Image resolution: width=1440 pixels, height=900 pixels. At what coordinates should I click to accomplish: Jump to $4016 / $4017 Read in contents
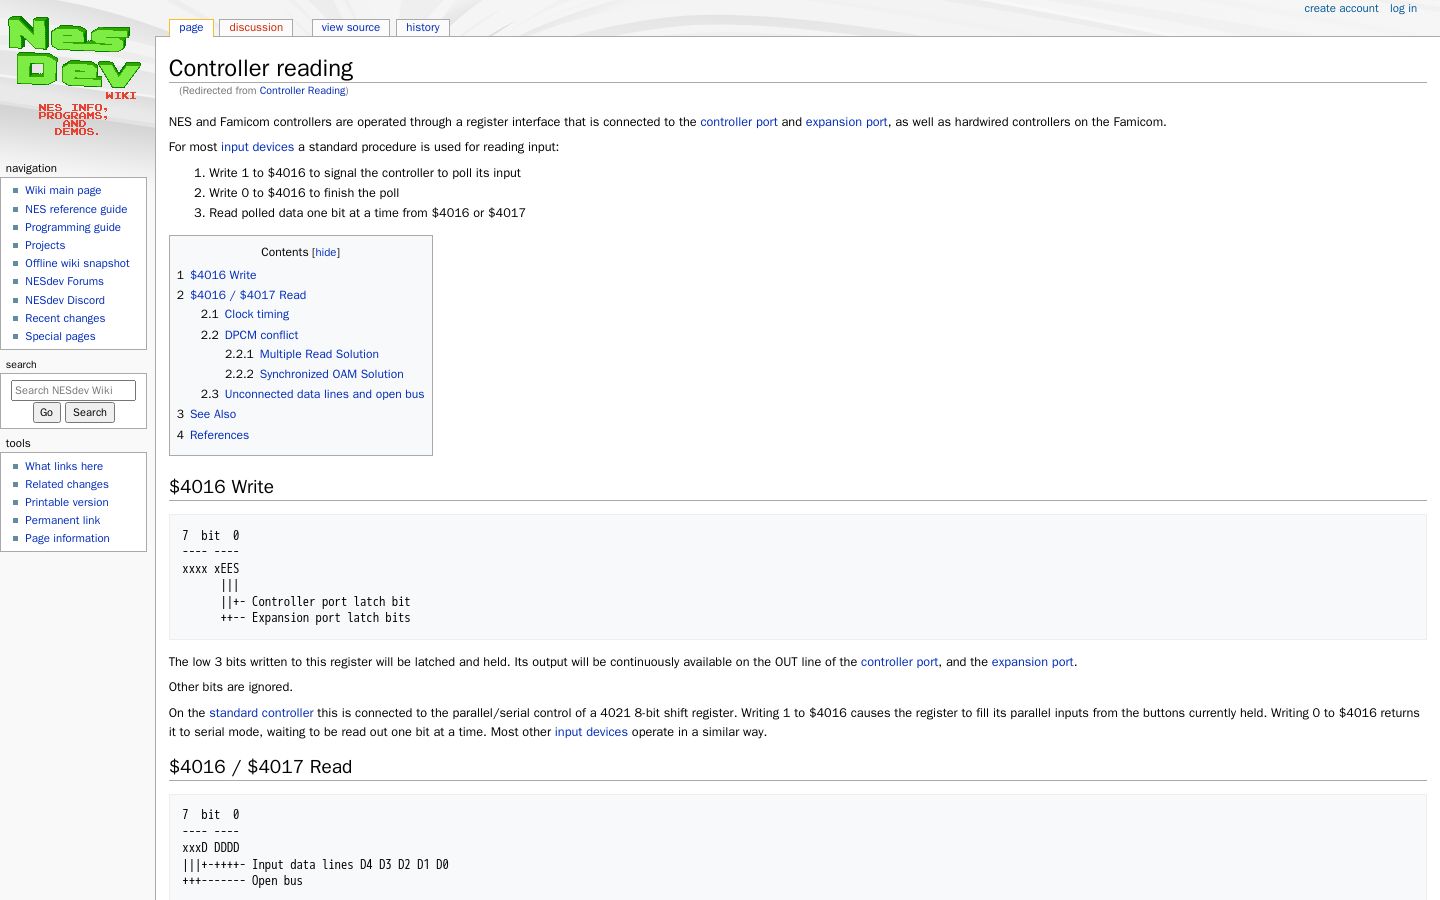click(x=248, y=295)
